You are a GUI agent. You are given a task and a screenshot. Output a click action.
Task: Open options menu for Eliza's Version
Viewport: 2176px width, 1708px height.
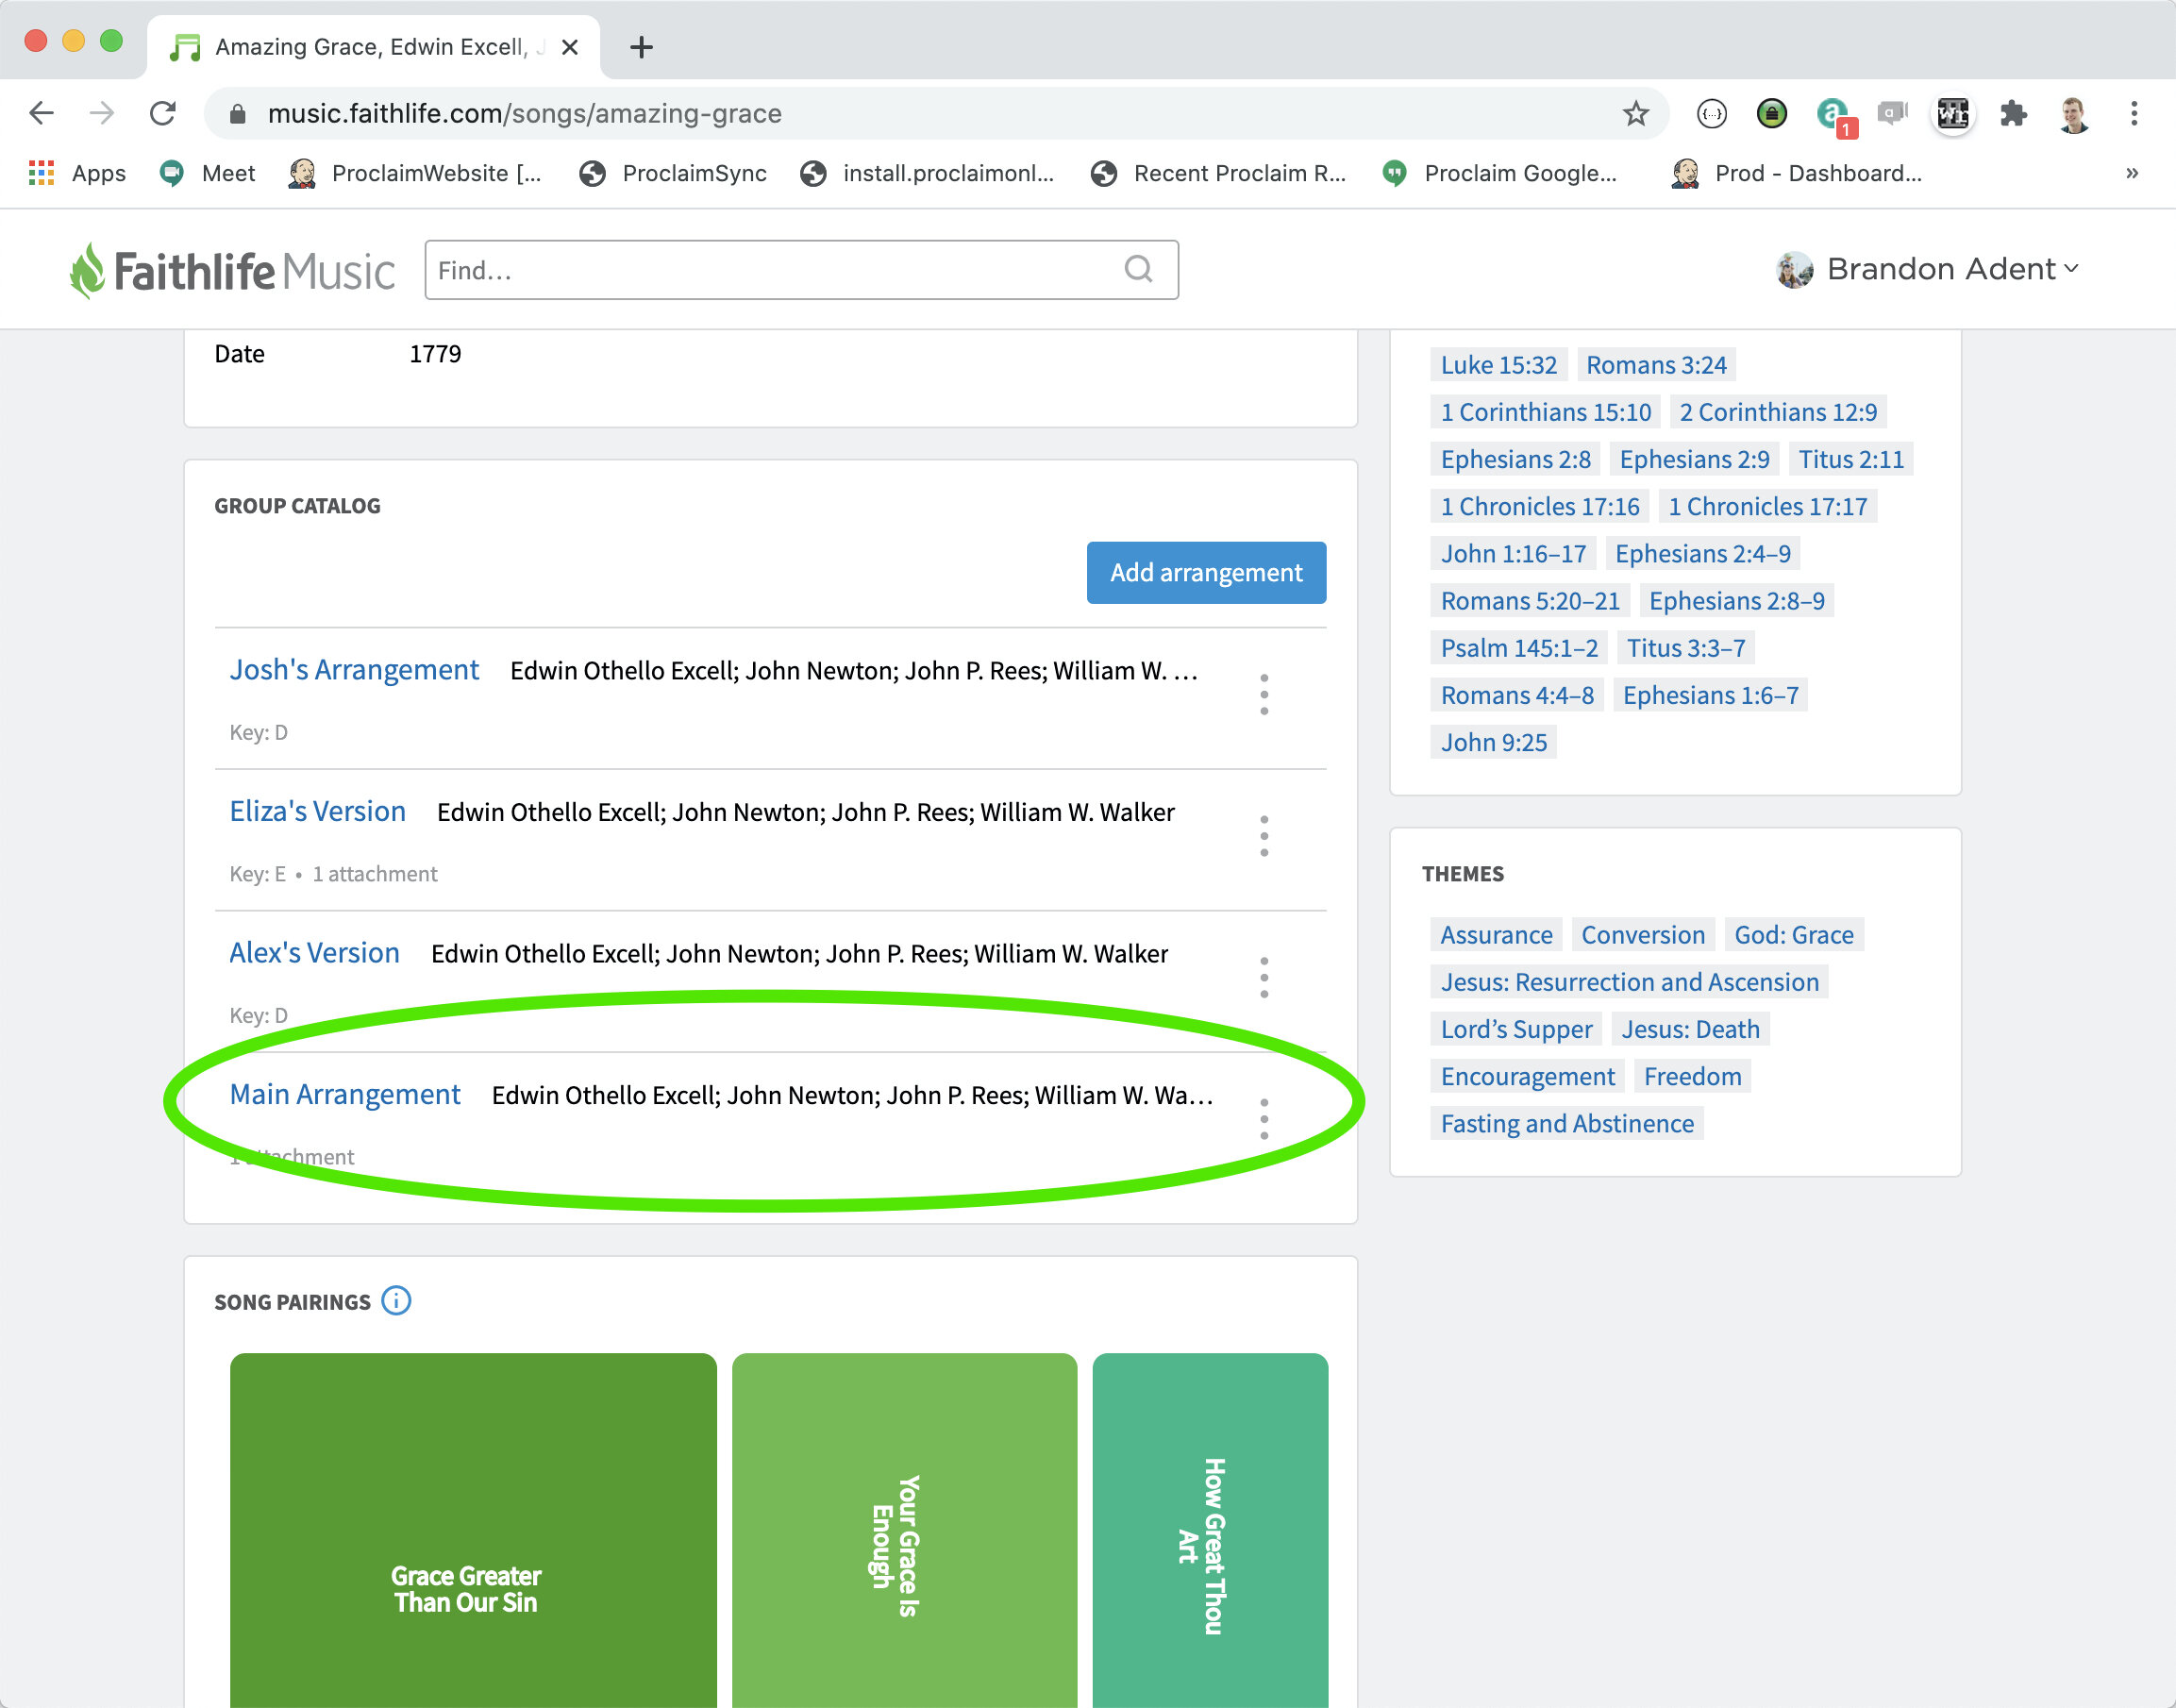(x=1264, y=836)
